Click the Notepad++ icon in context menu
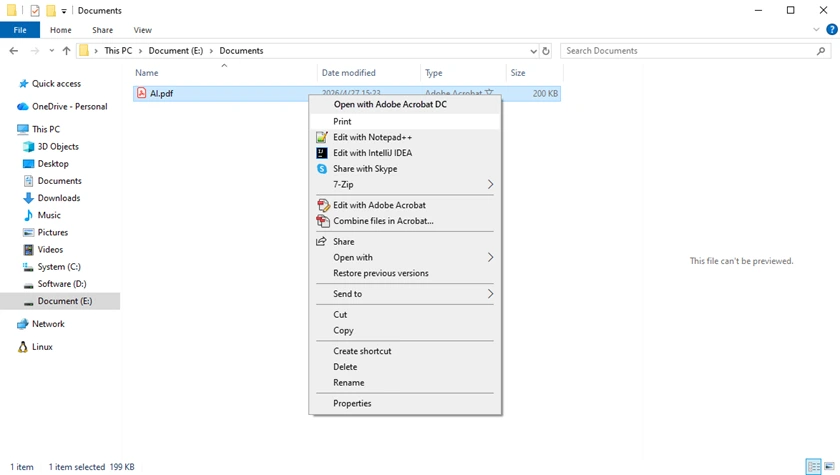 (x=321, y=137)
